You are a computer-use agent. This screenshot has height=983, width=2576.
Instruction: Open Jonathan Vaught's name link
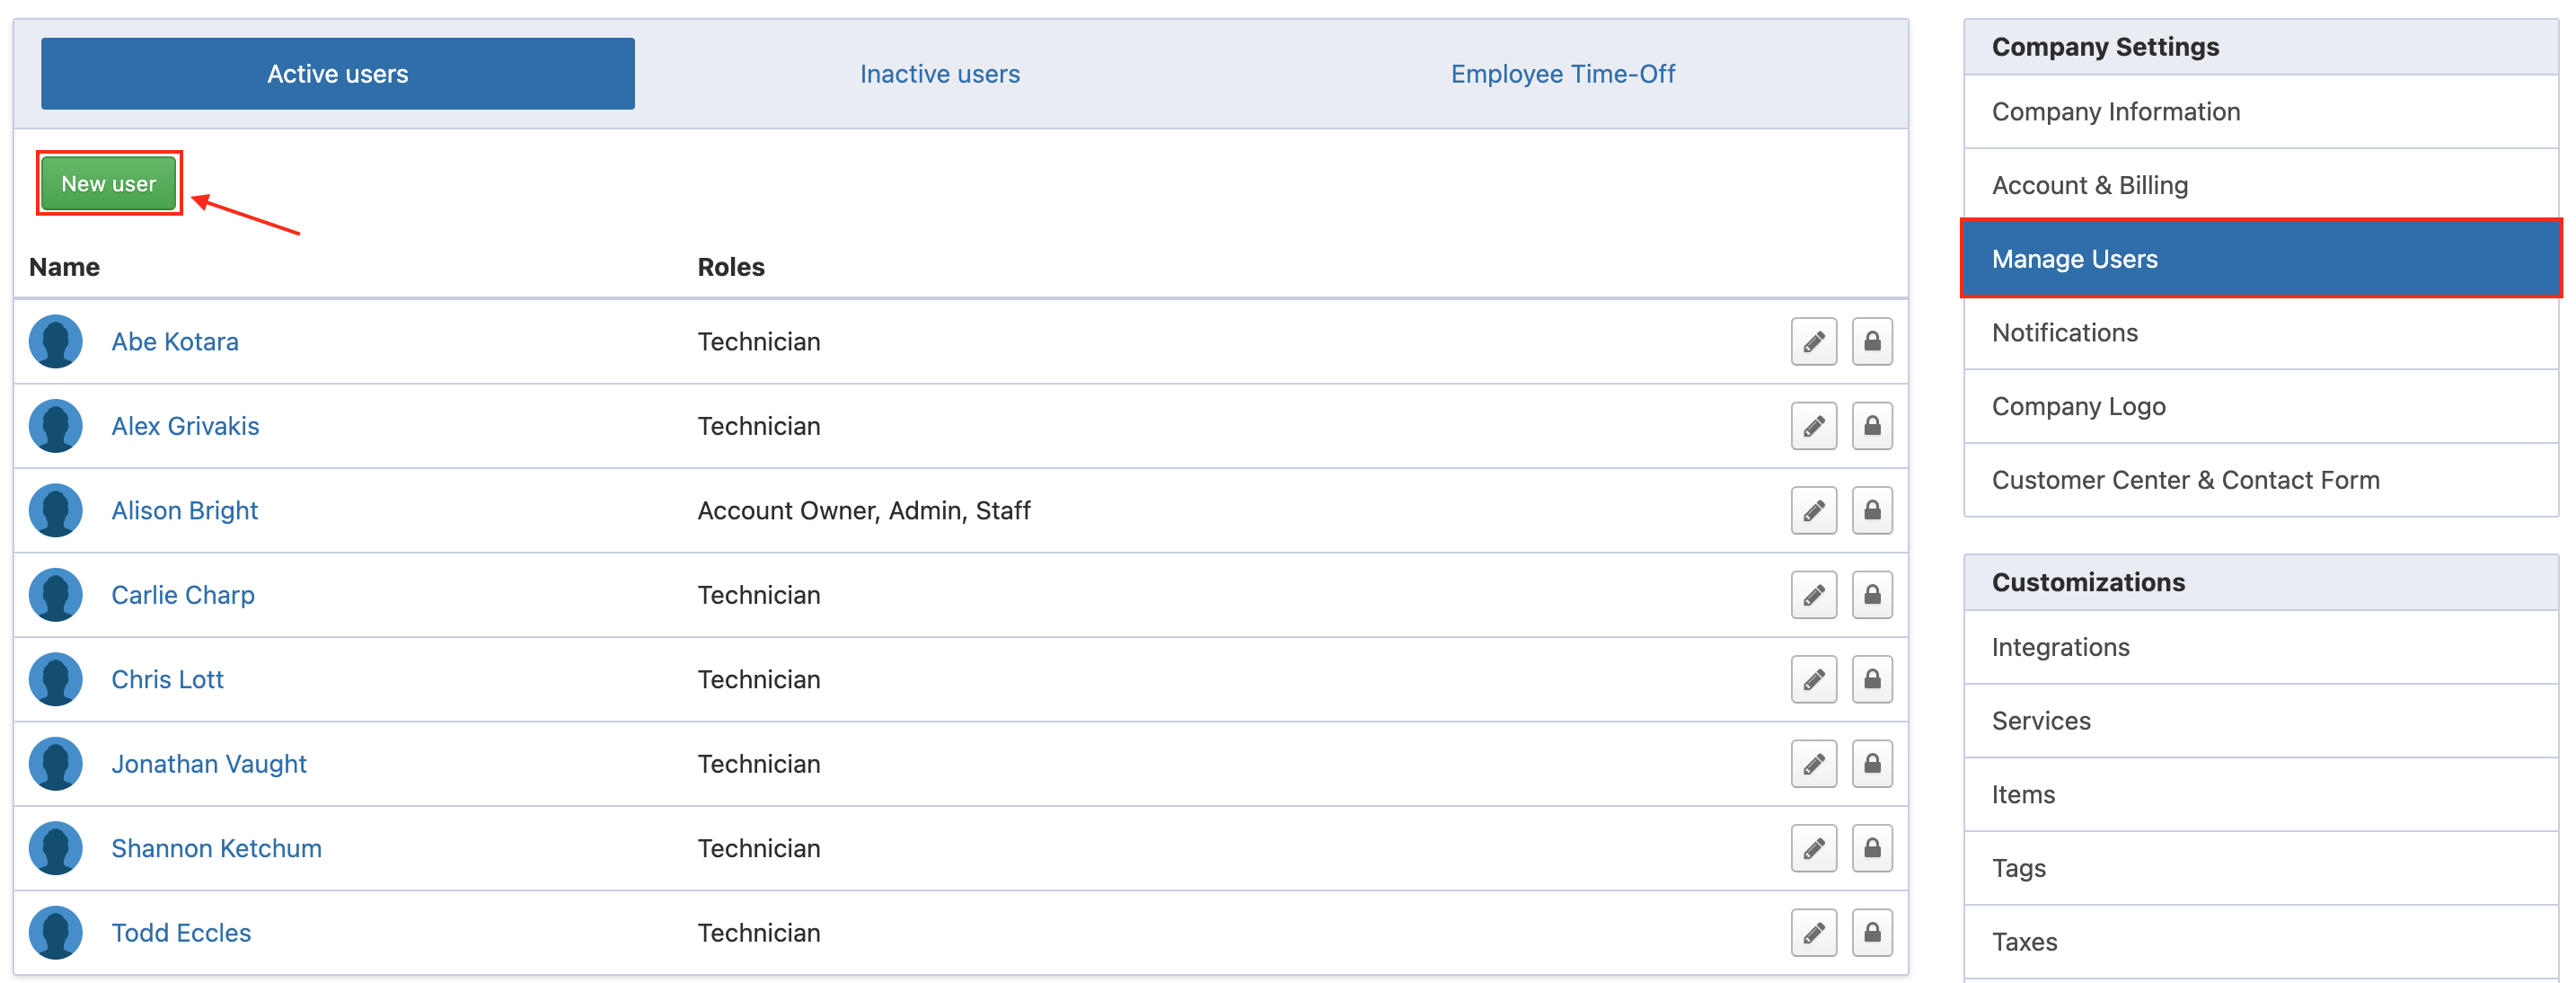(208, 764)
